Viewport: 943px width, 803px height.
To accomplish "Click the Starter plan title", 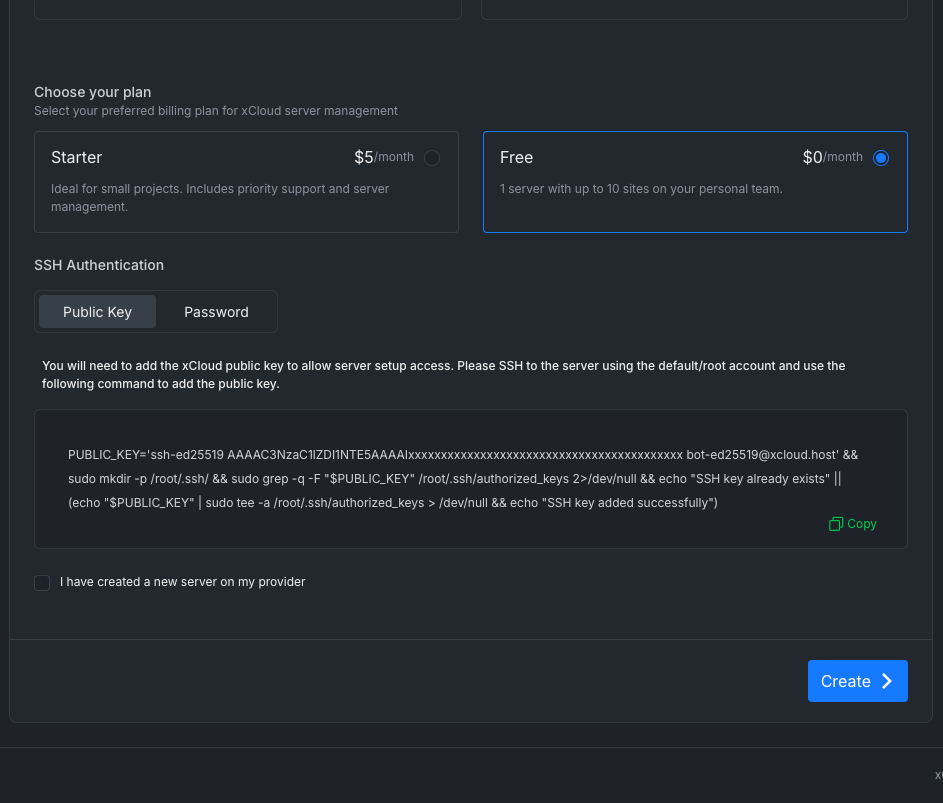I will click(76, 158).
